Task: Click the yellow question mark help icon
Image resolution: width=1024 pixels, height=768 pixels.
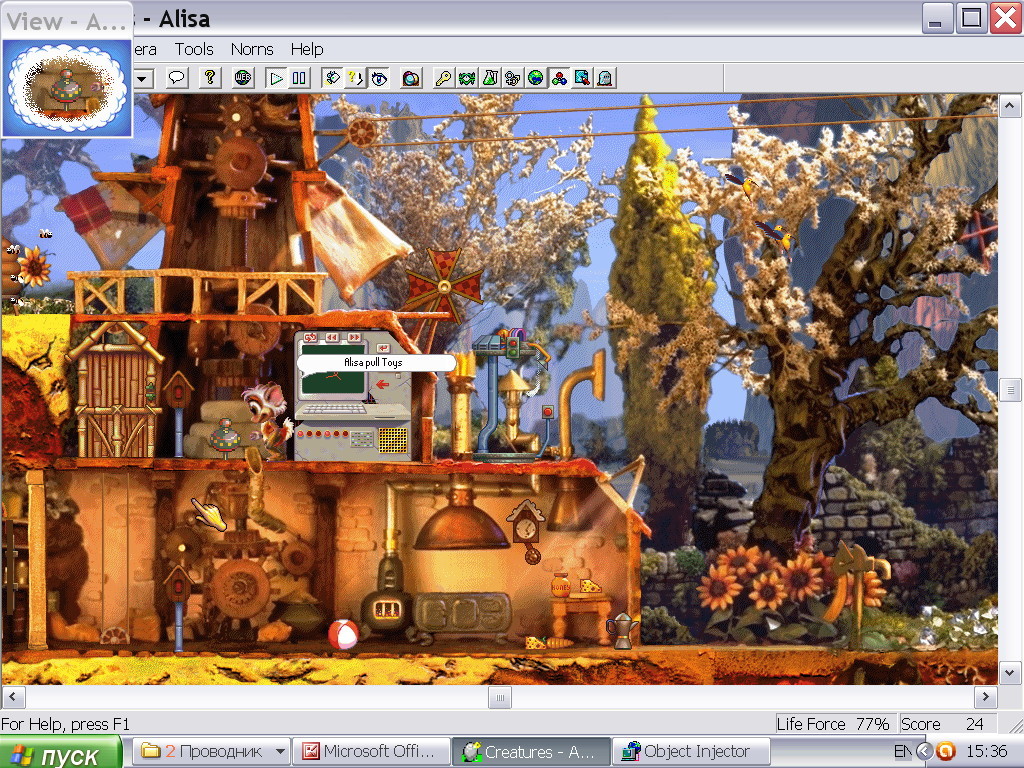Action: [x=209, y=78]
